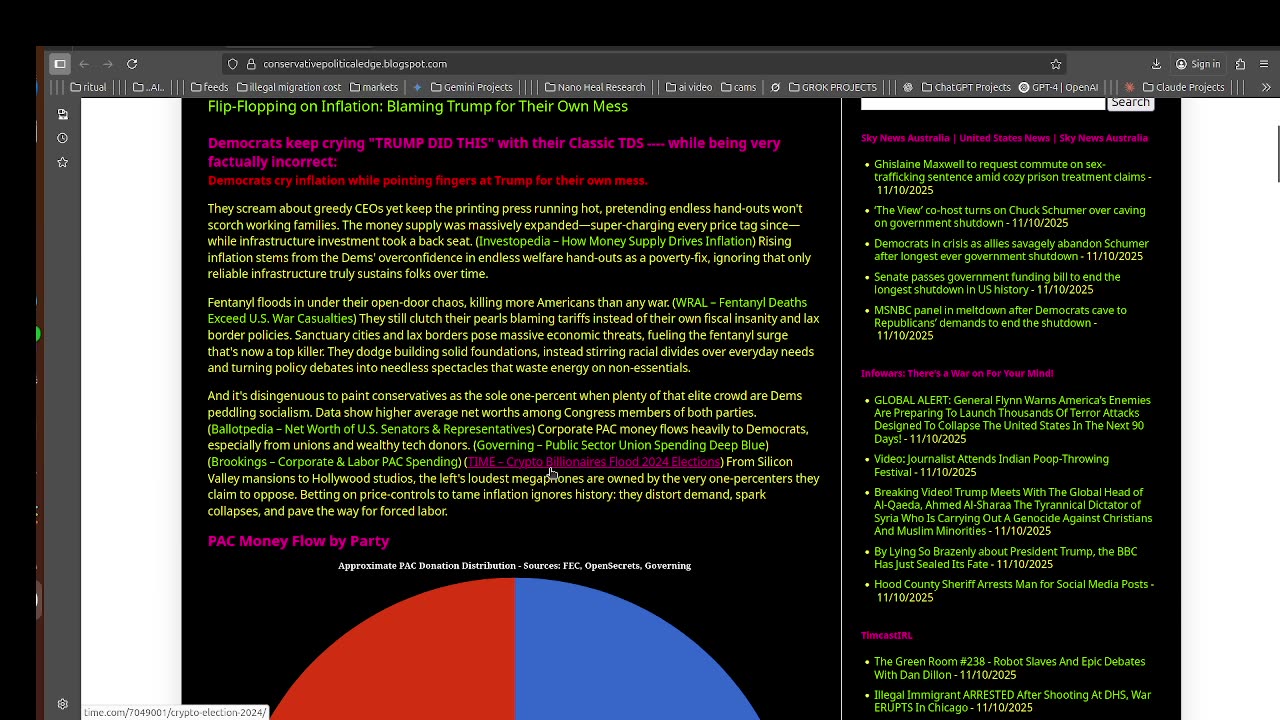Open TimcastIRL feed heading
The image size is (1280, 720).
click(886, 635)
